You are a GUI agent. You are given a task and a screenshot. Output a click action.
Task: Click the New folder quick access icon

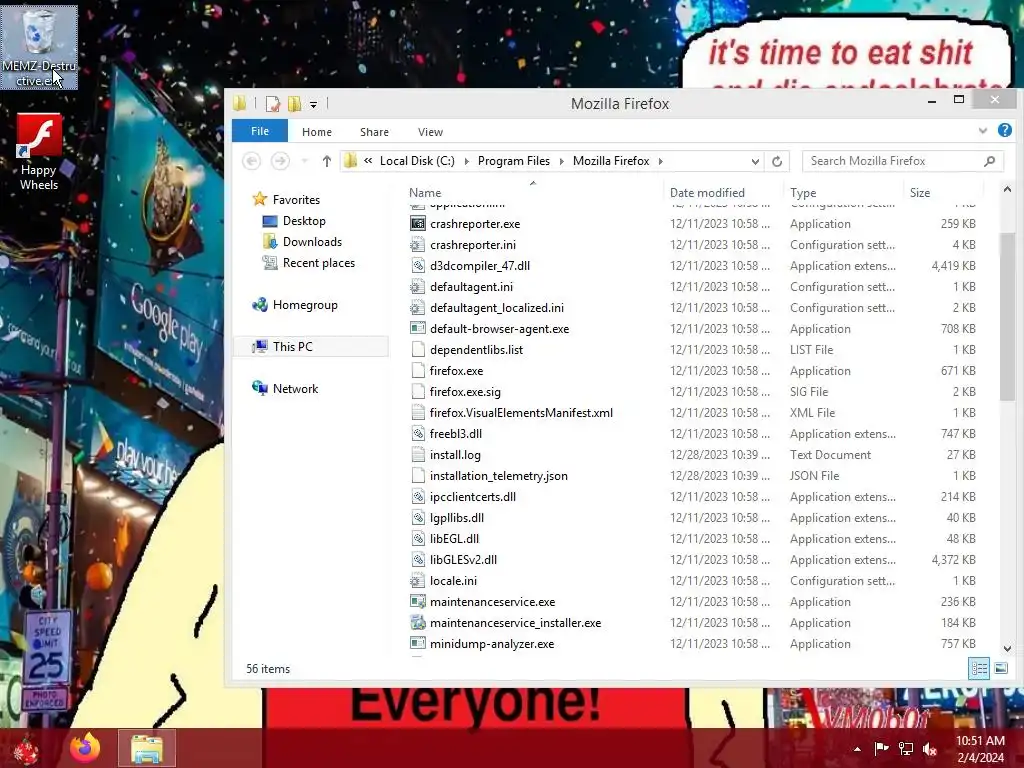click(x=295, y=104)
